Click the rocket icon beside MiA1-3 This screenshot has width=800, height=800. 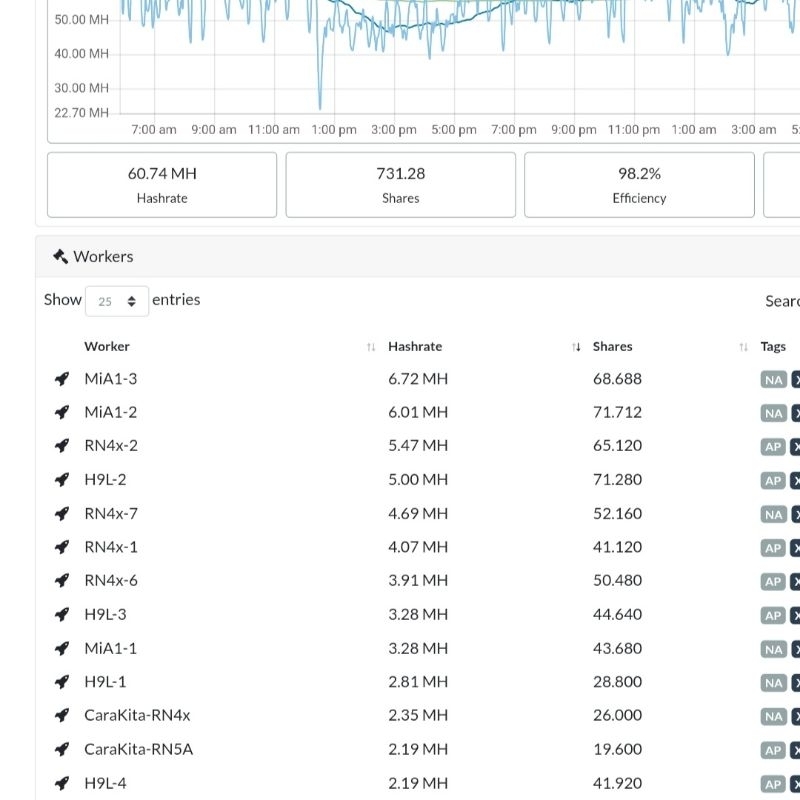click(62, 379)
